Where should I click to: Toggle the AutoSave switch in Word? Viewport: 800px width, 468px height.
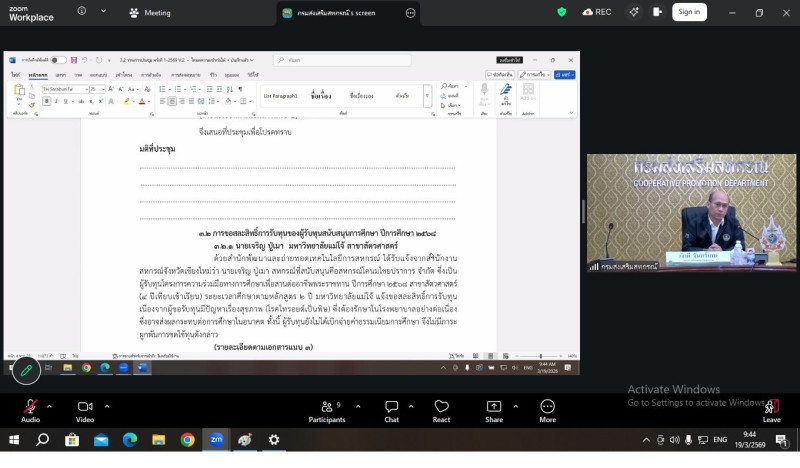[x=58, y=60]
